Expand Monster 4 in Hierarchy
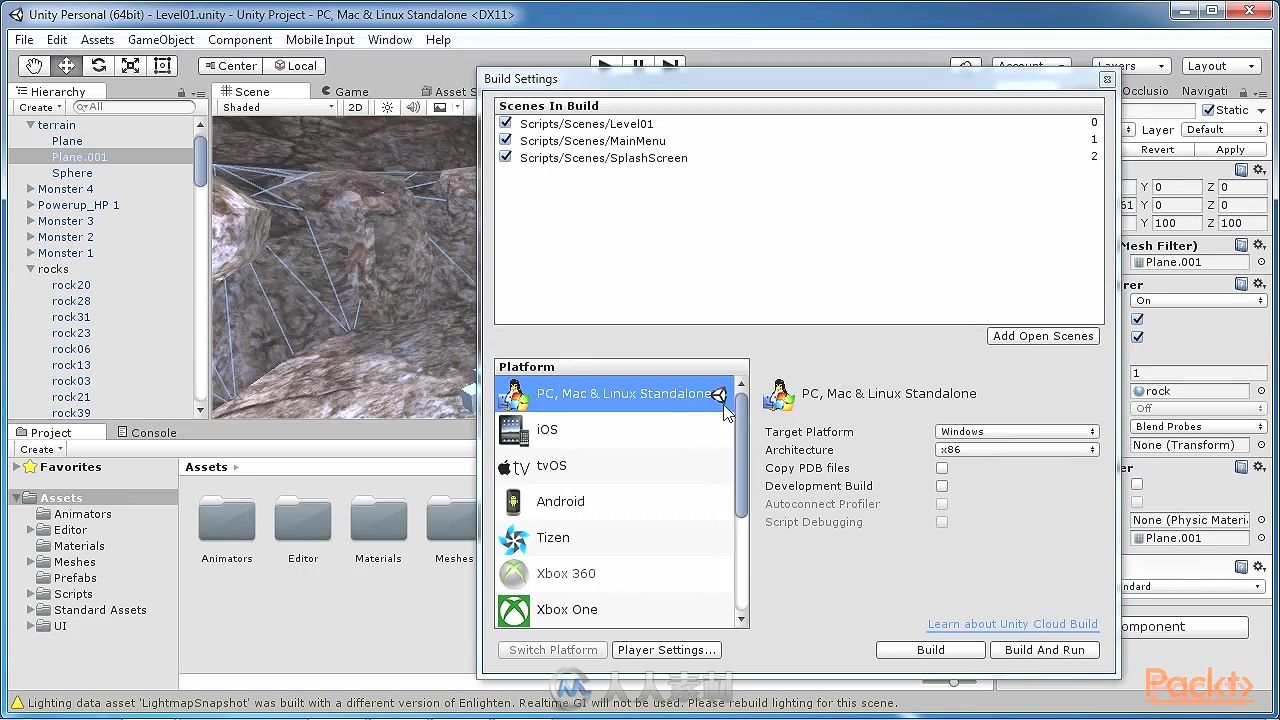Screen dimensions: 1280x720 click(30, 189)
